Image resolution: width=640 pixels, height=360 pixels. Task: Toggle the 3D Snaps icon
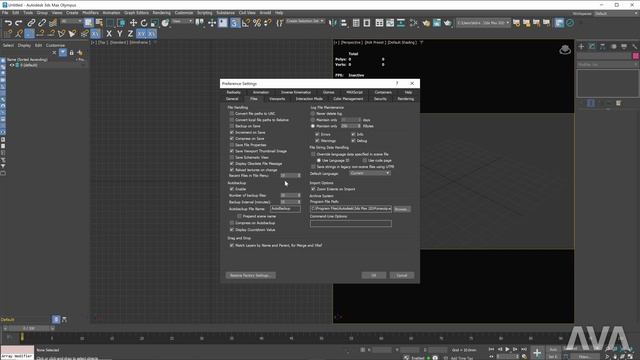(234, 23)
